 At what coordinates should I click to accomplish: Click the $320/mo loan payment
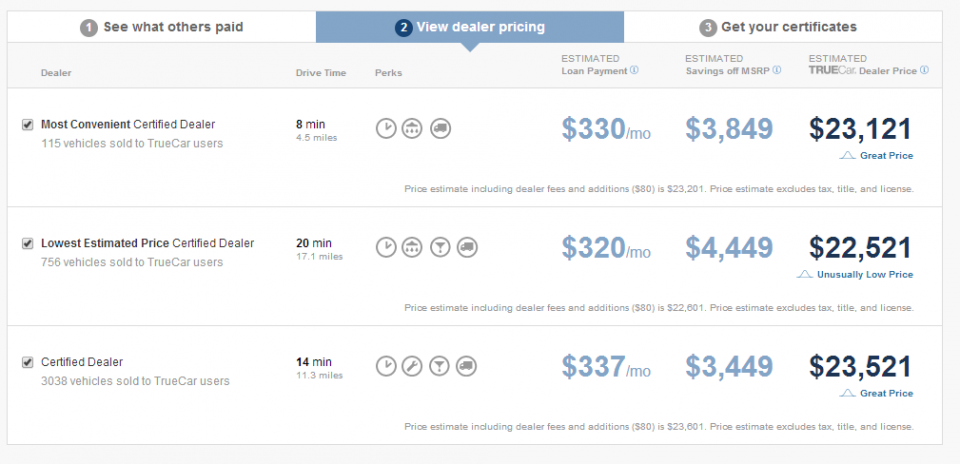[606, 248]
